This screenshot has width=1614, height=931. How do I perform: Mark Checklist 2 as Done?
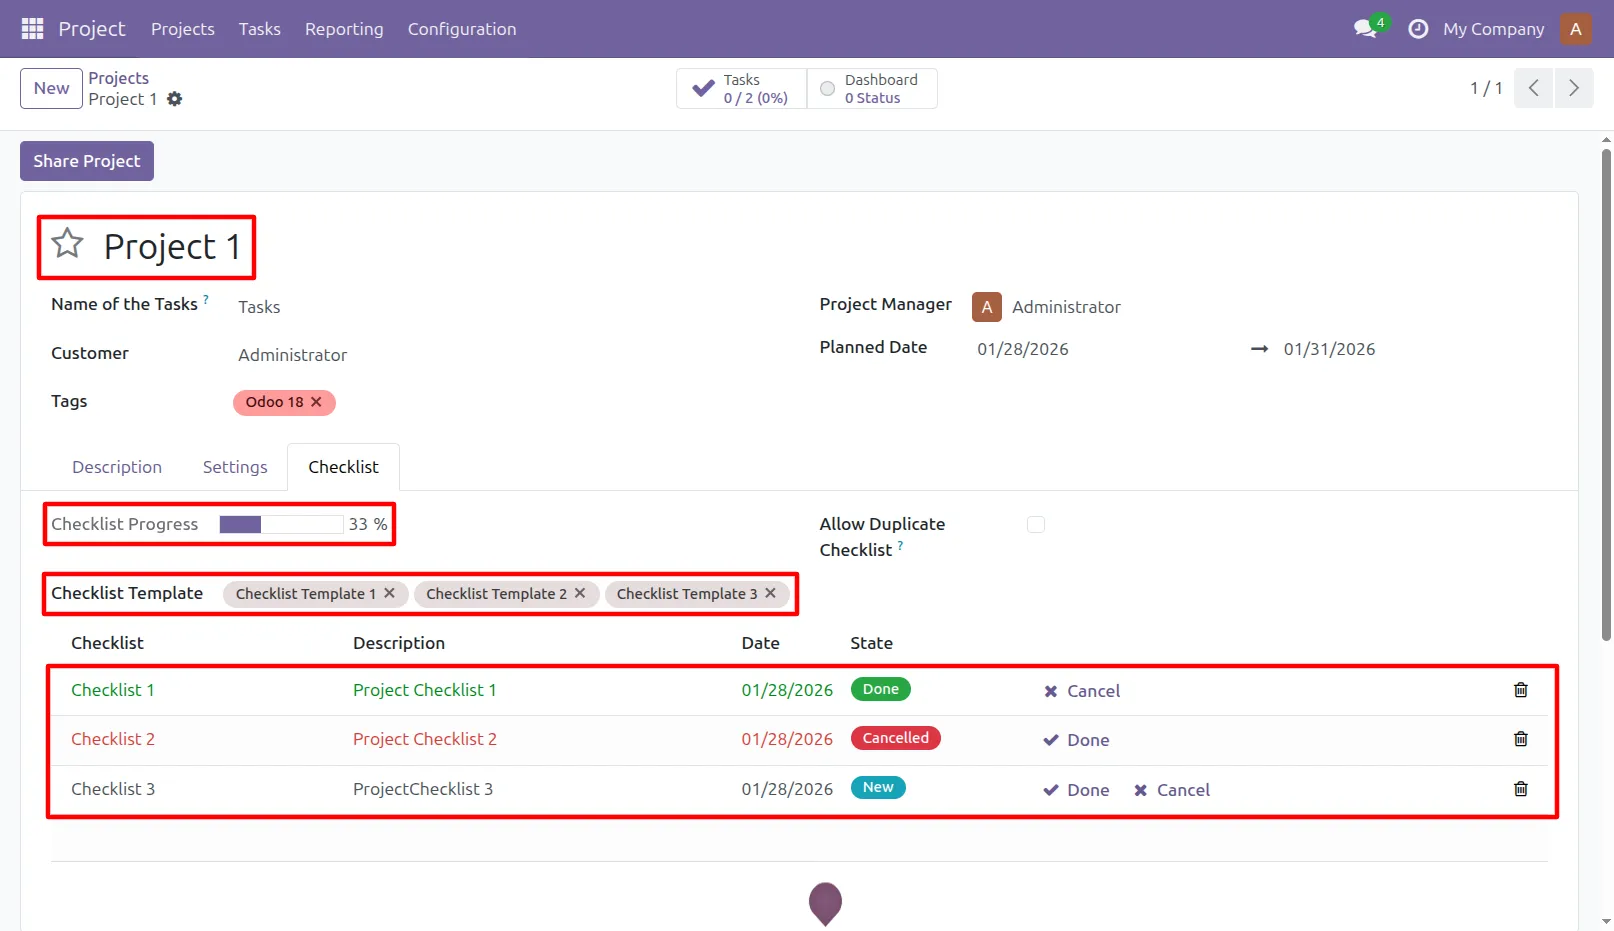(x=1077, y=740)
